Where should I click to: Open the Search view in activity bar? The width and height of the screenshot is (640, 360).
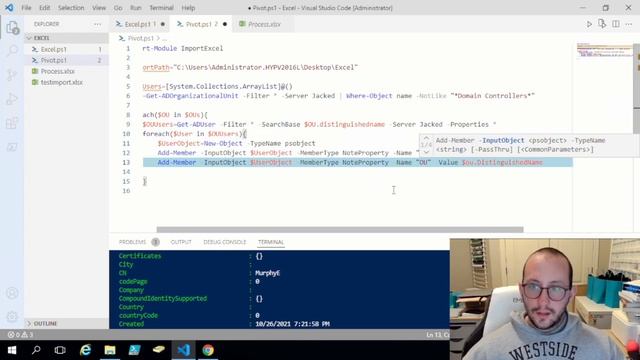(x=12, y=51)
